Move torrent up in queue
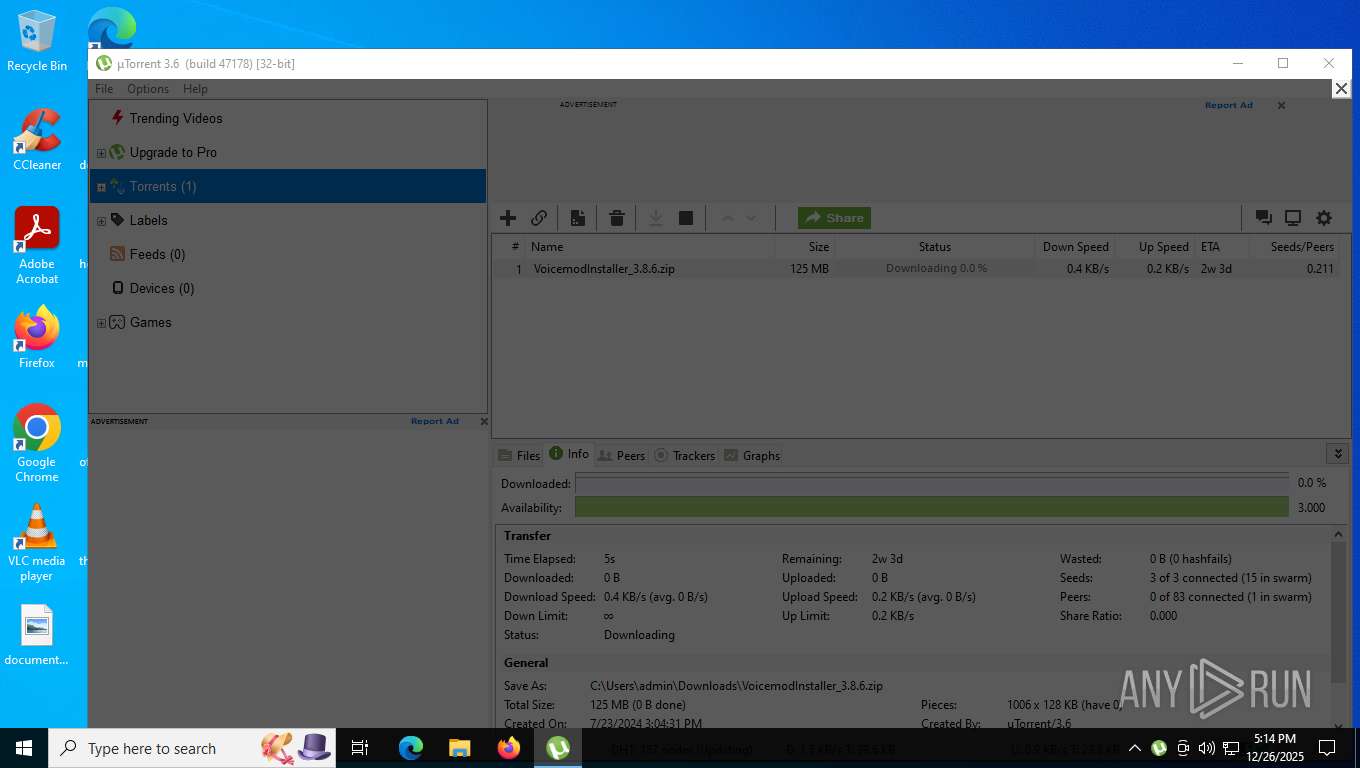 728,218
